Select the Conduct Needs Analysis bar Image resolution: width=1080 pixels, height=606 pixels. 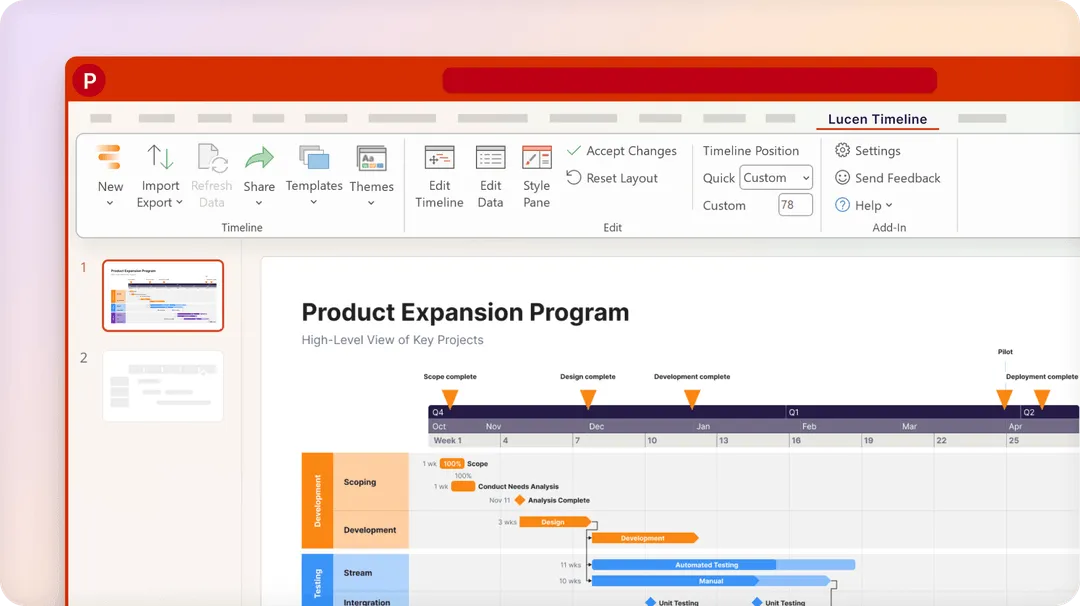click(463, 486)
